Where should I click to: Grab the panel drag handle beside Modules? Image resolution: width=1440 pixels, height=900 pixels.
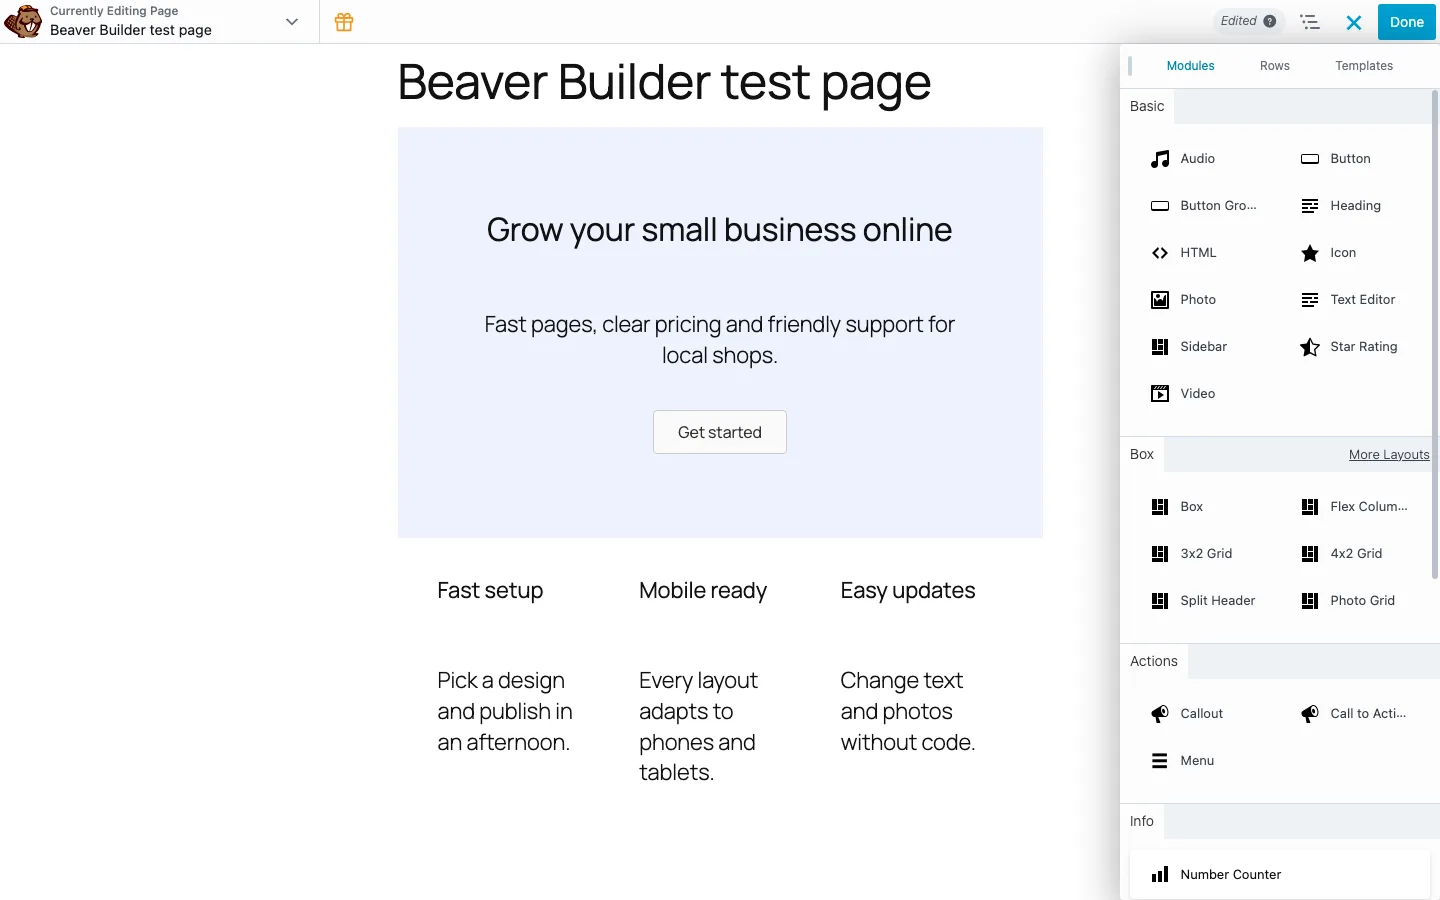(x=1130, y=66)
